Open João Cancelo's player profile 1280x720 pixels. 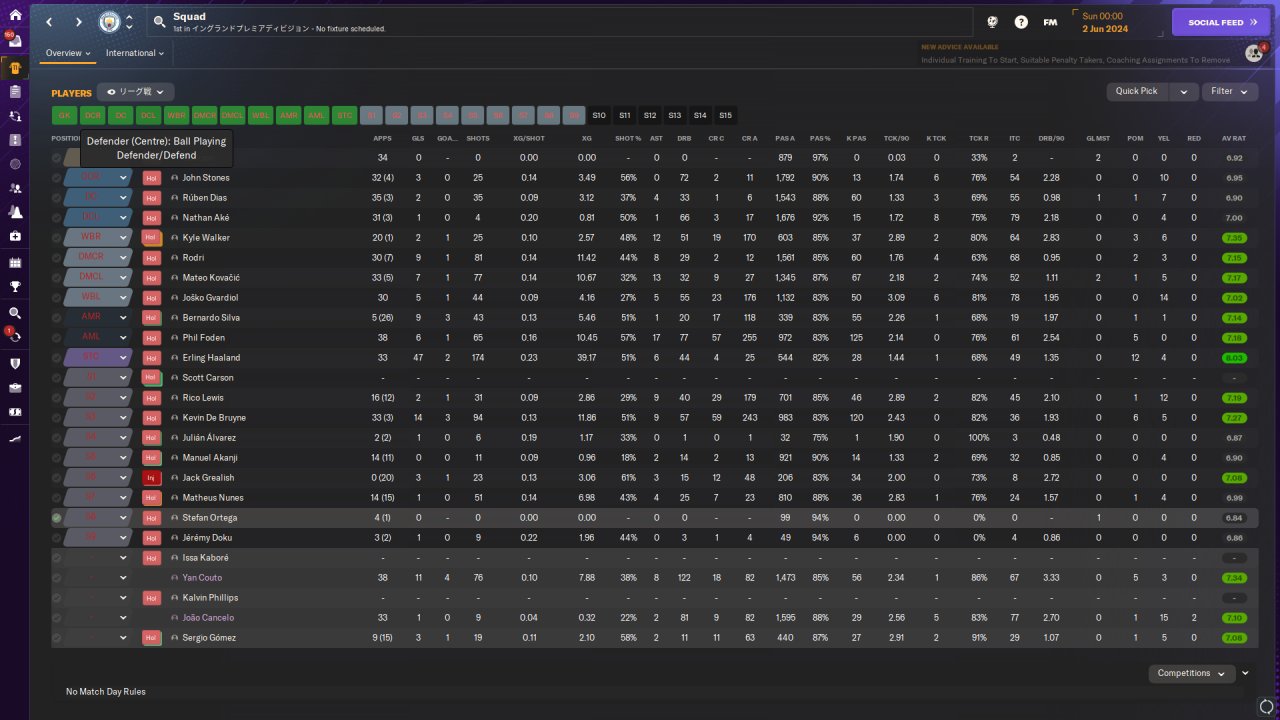pos(208,618)
